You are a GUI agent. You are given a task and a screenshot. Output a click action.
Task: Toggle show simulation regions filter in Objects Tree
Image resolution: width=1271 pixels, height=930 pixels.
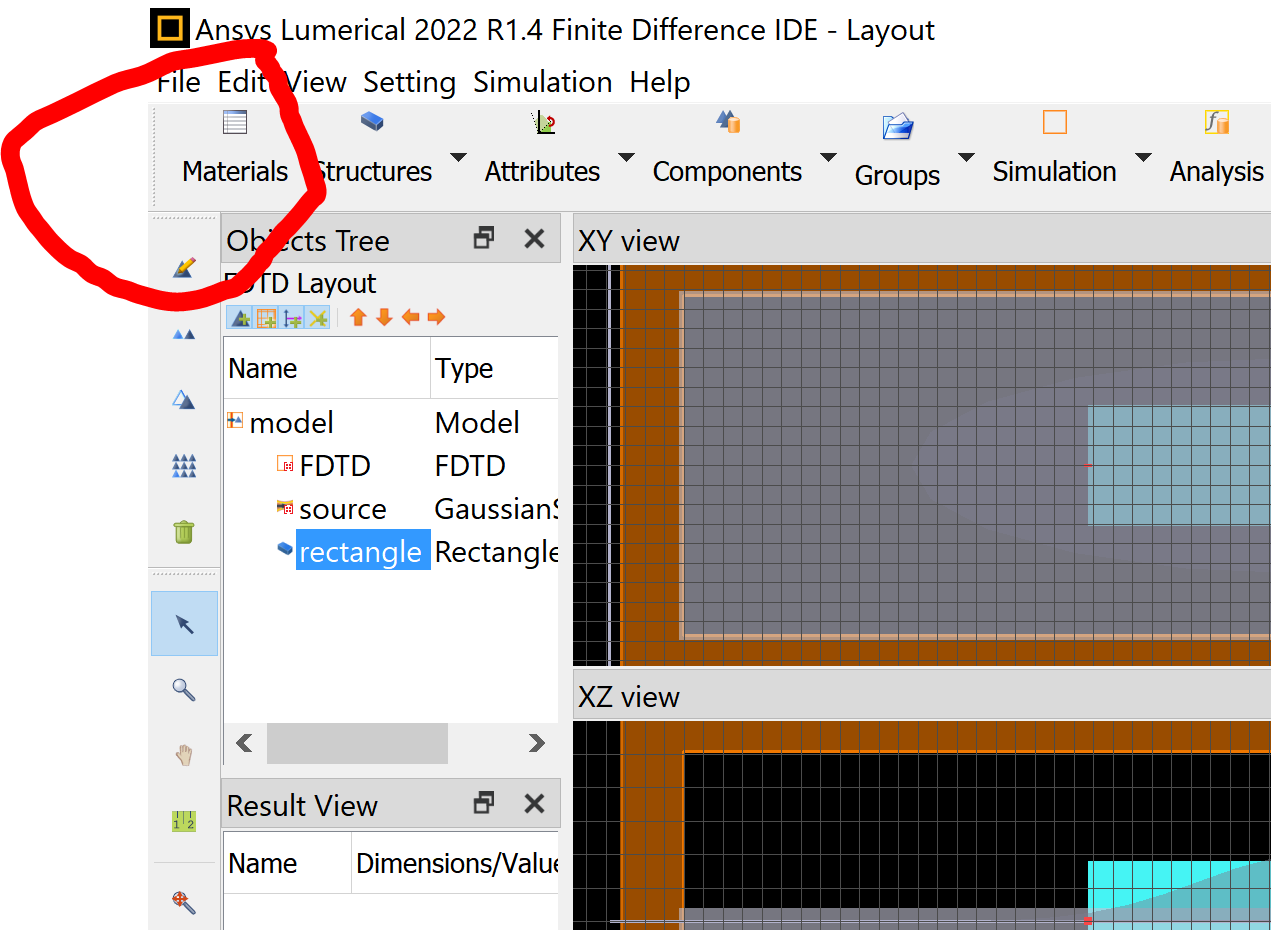[266, 318]
